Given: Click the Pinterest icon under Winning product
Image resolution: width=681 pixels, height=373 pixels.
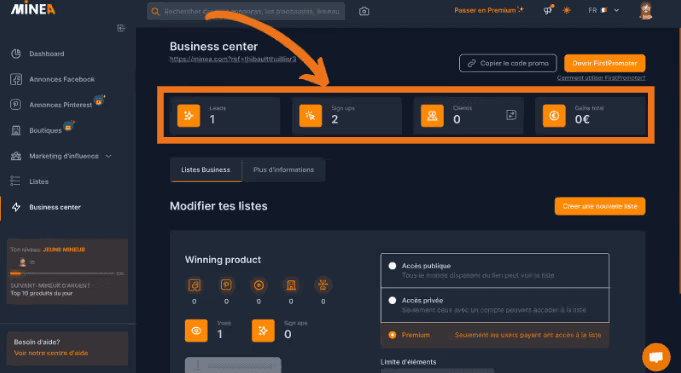Looking at the screenshot, I should (x=226, y=285).
